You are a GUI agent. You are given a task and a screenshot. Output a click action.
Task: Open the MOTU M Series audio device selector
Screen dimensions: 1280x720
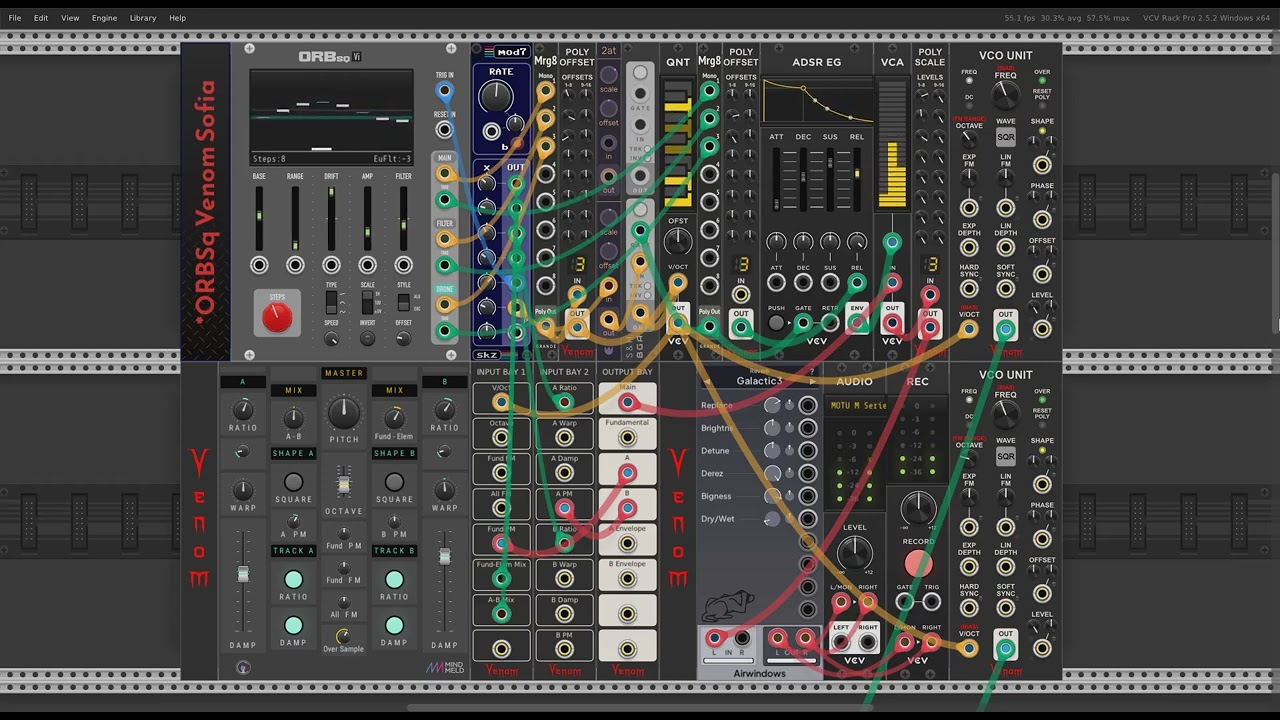[859, 405]
